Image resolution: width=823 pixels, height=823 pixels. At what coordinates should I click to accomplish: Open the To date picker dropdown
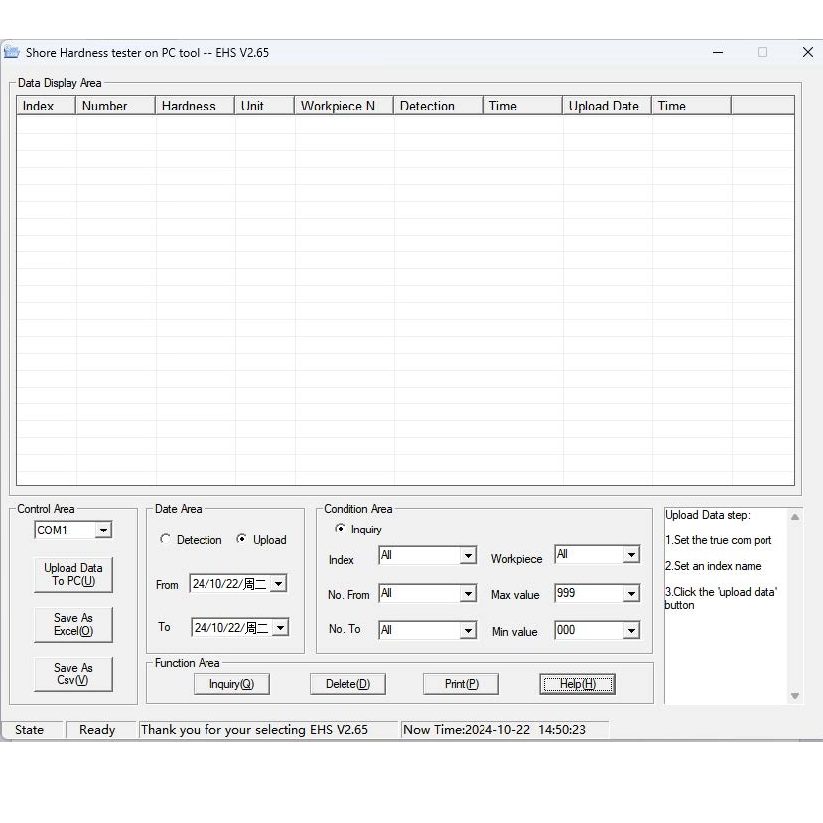click(281, 628)
